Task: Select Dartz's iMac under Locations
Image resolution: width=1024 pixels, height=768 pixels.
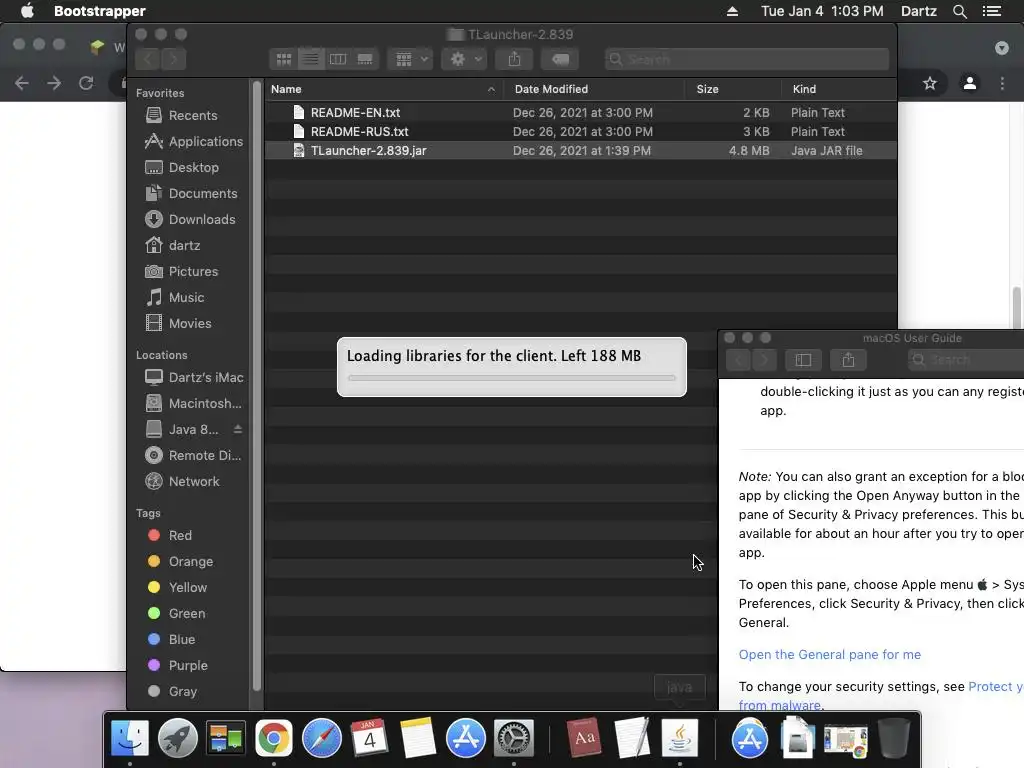Action: point(194,377)
